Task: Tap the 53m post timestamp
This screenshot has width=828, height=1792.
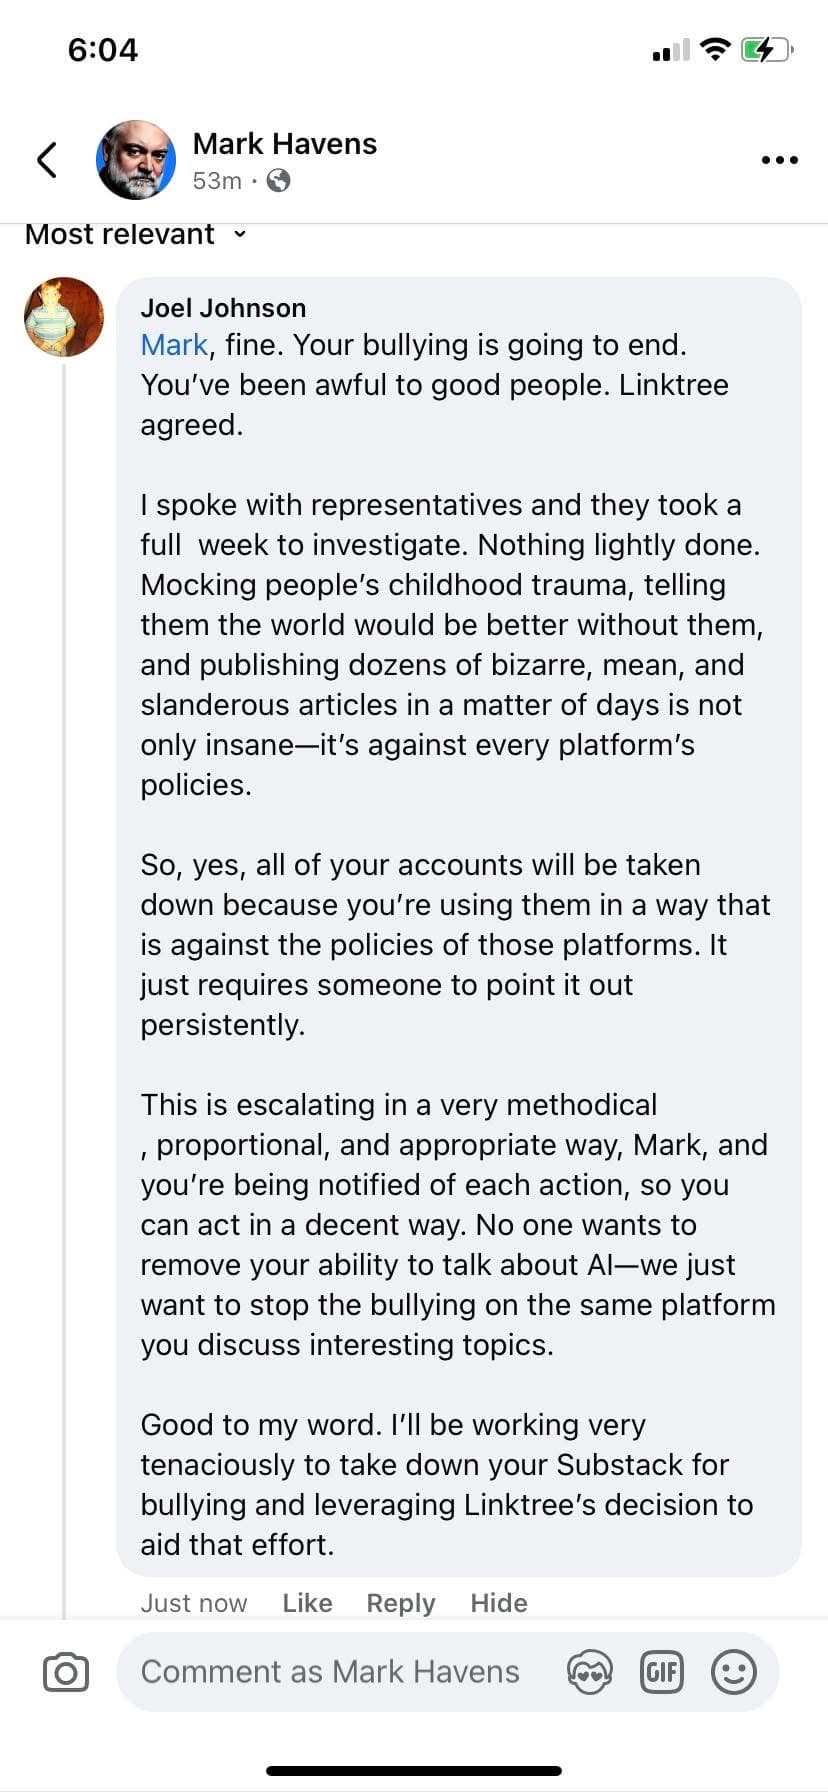Action: (217, 181)
